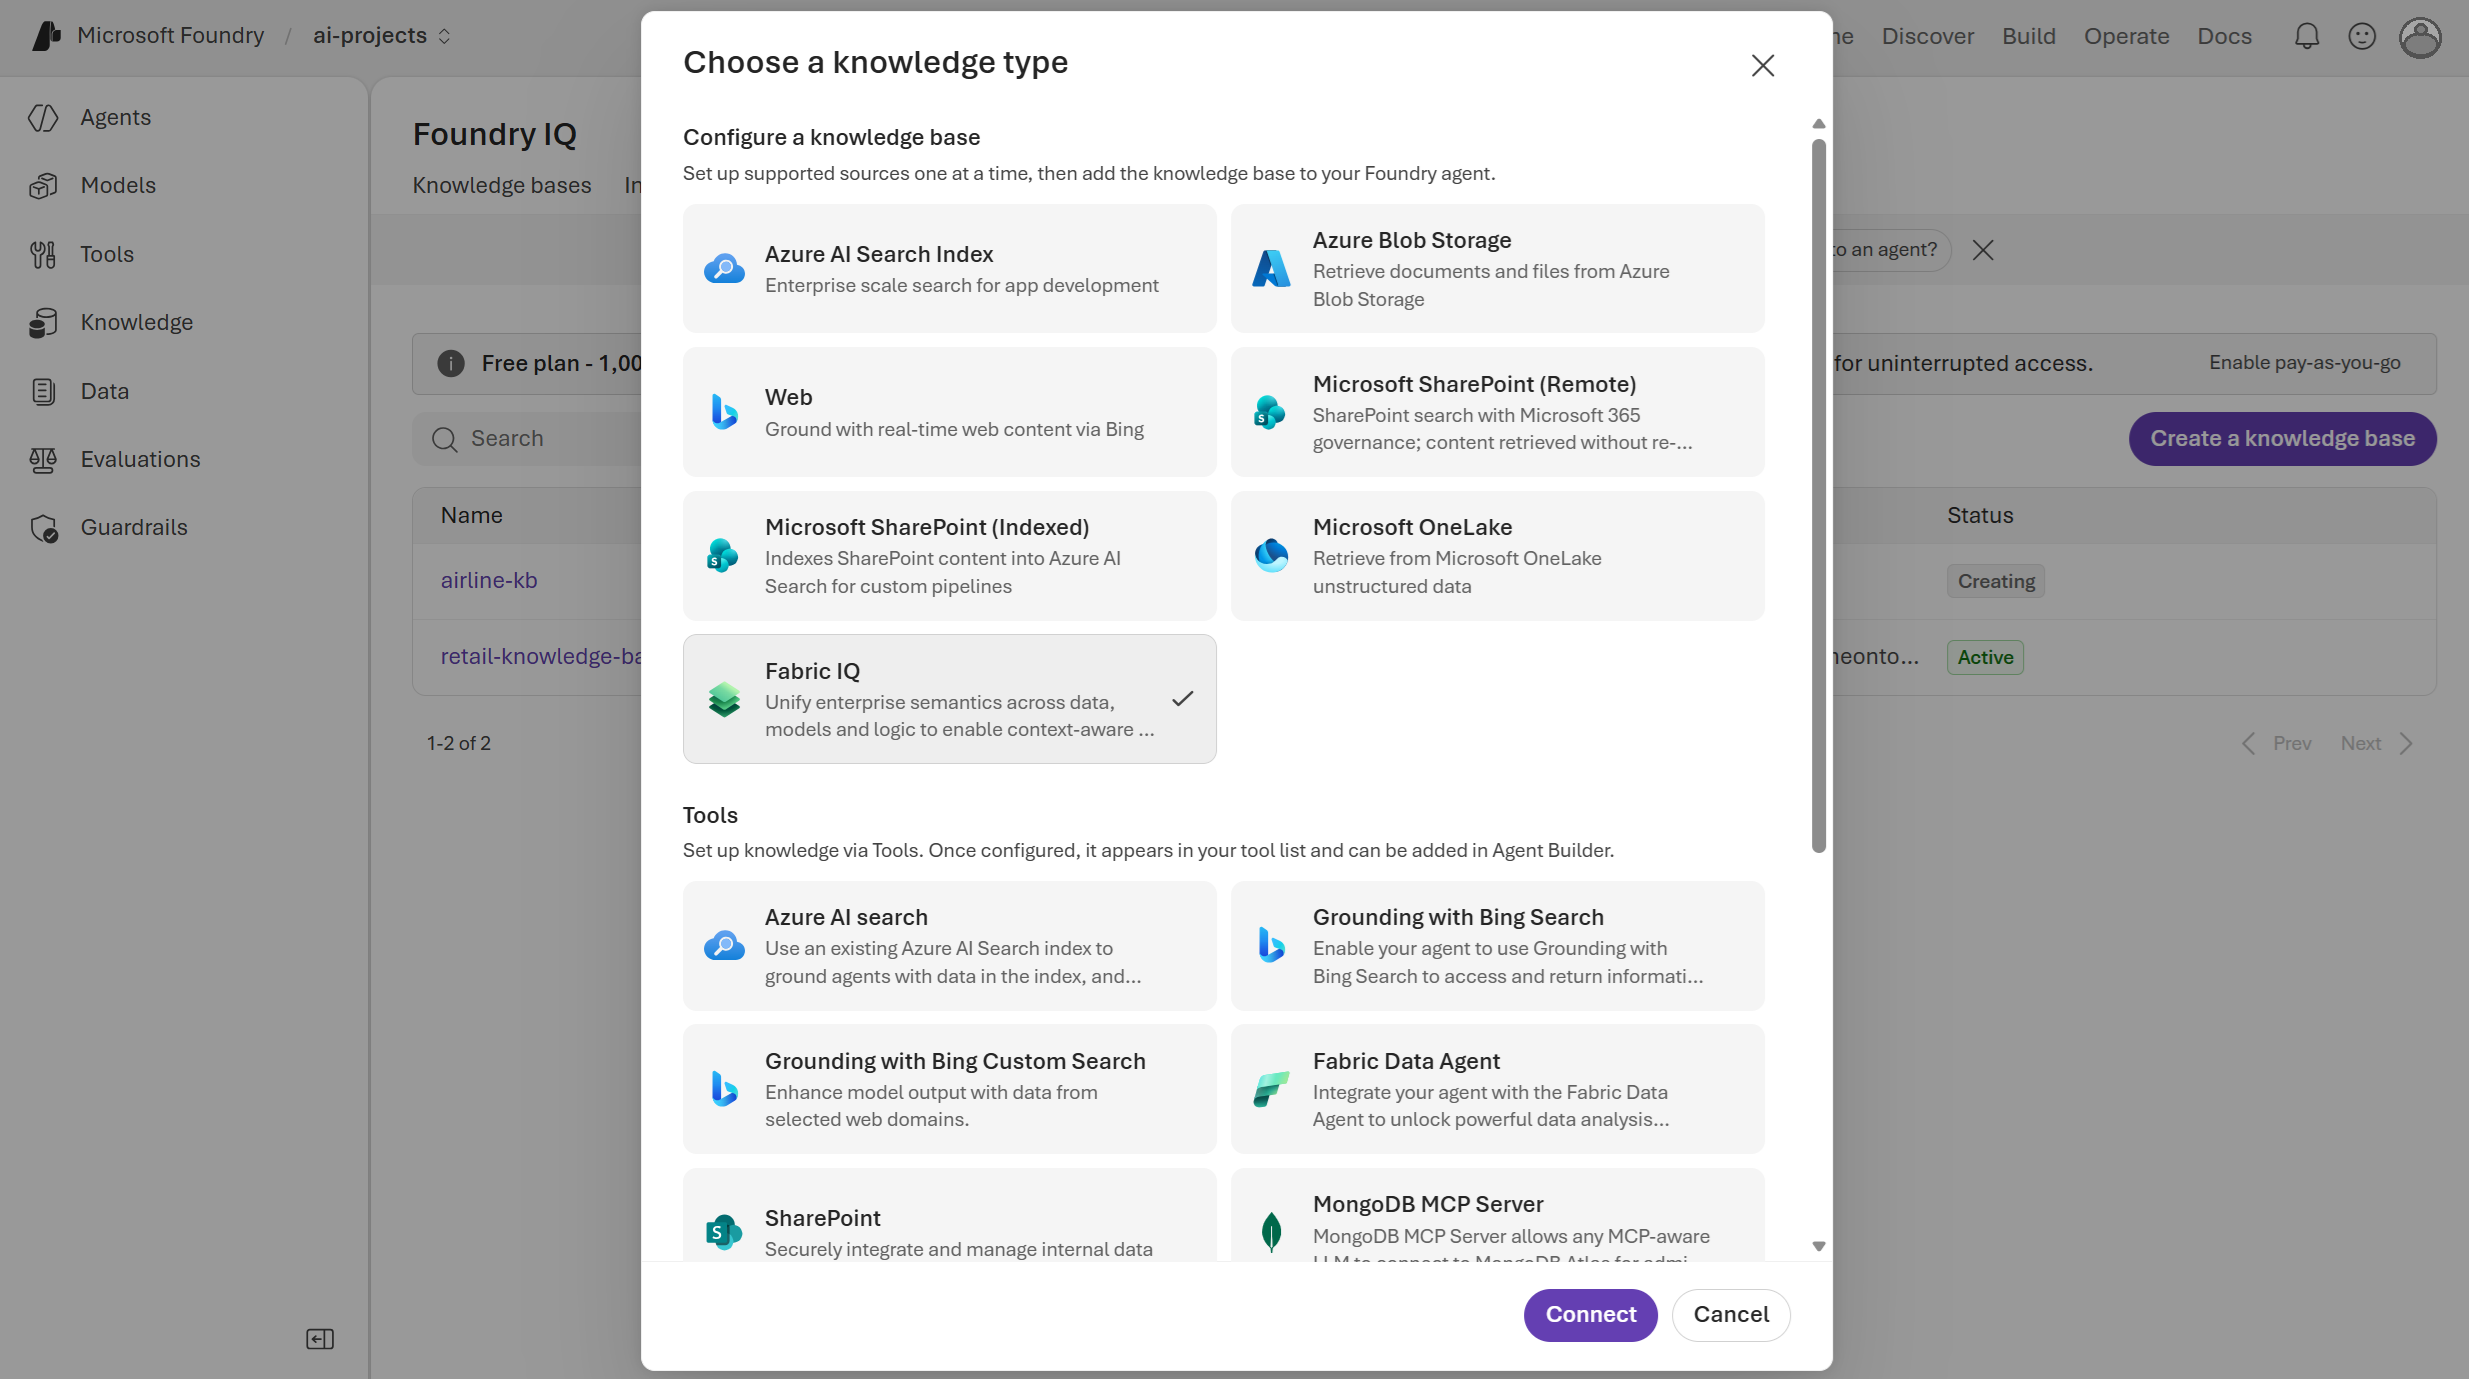Click the Azure AI search tool icon
Image resolution: width=2469 pixels, height=1392 pixels.
724,946
